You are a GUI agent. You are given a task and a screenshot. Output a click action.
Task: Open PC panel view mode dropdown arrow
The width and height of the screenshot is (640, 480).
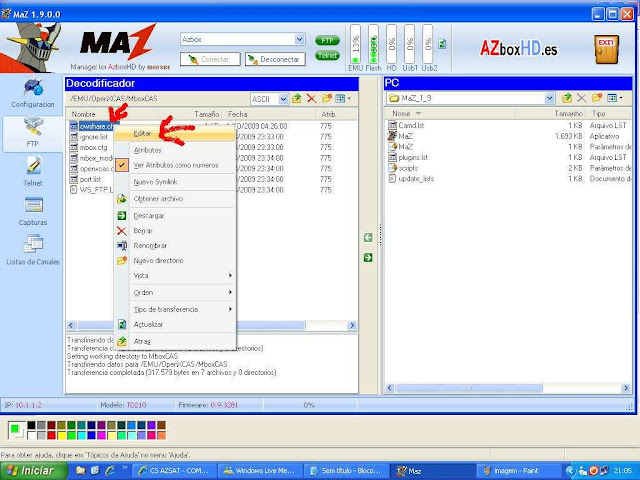pos(621,98)
